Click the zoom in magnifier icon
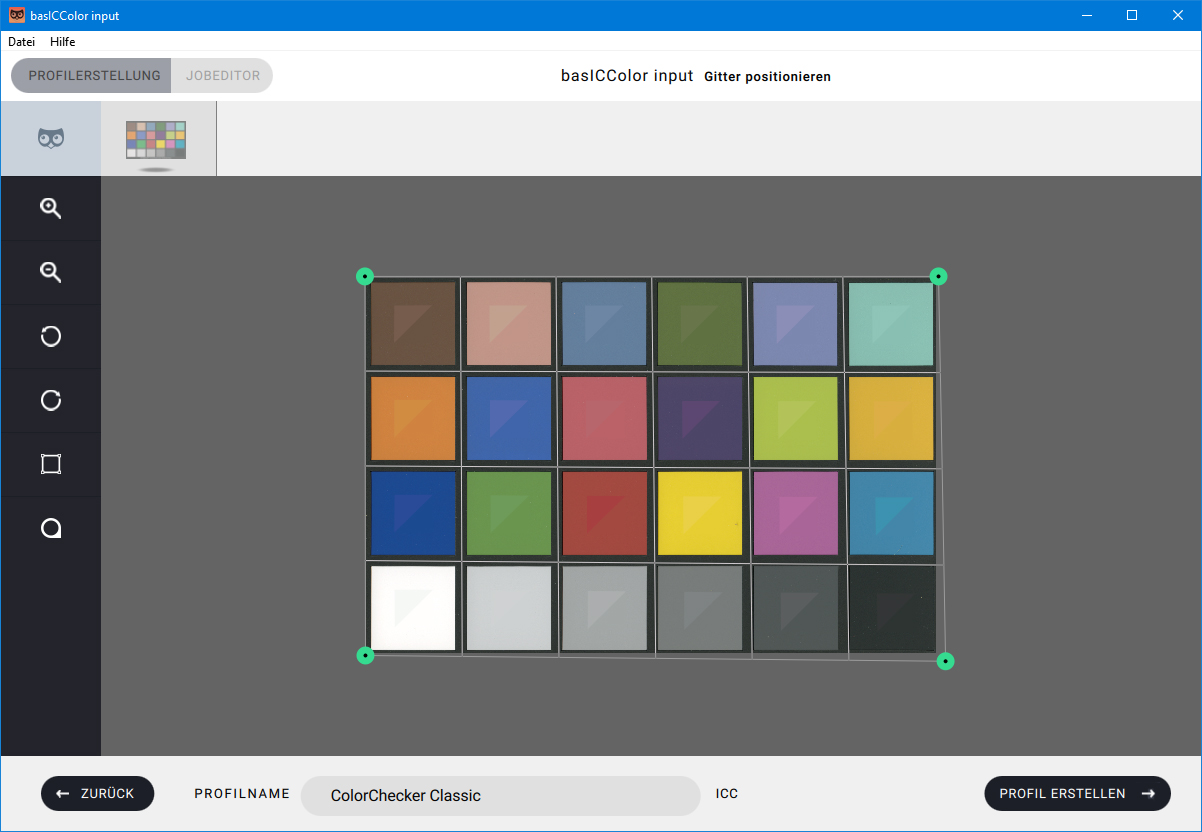Image resolution: width=1202 pixels, height=832 pixels. pyautogui.click(x=51, y=208)
